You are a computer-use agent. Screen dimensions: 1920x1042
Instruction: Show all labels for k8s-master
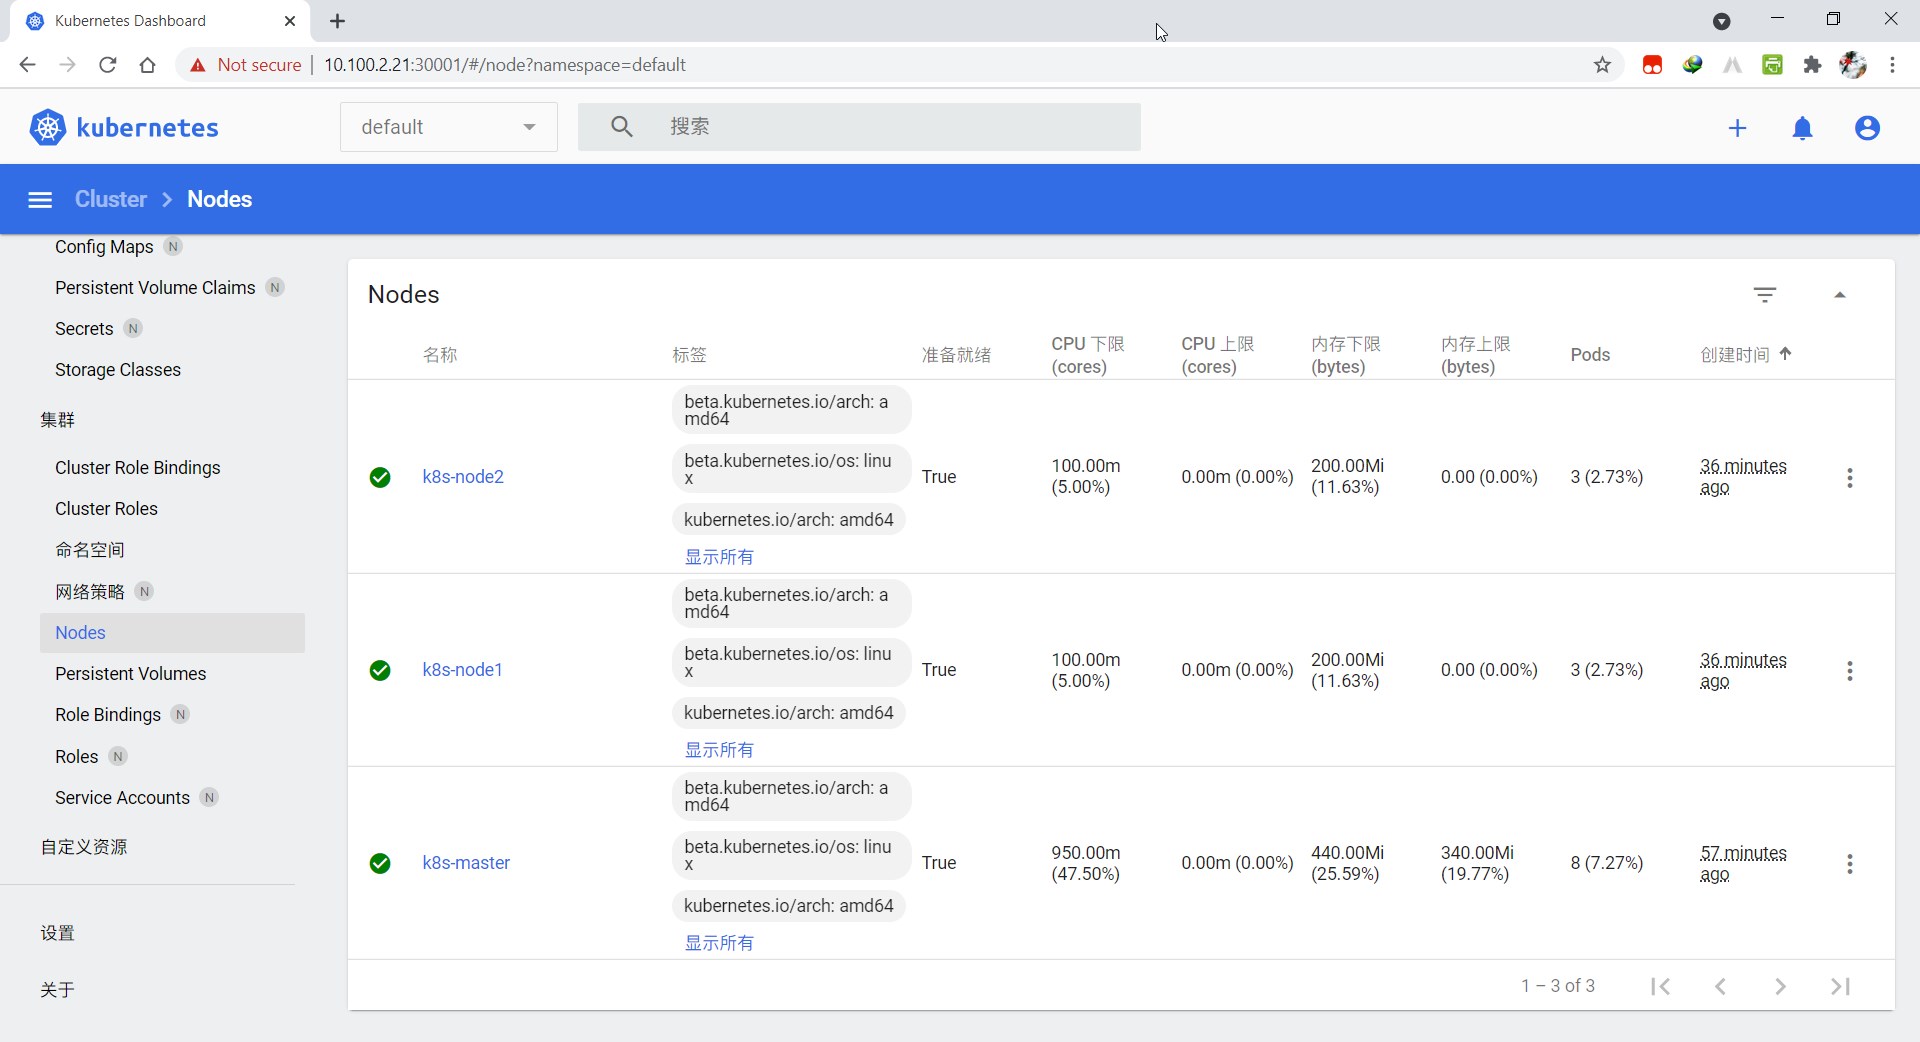[x=719, y=943]
